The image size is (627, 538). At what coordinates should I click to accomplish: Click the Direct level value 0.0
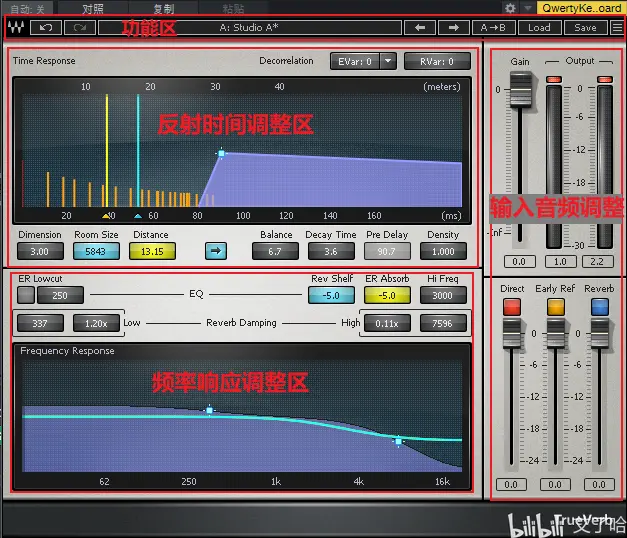point(511,484)
